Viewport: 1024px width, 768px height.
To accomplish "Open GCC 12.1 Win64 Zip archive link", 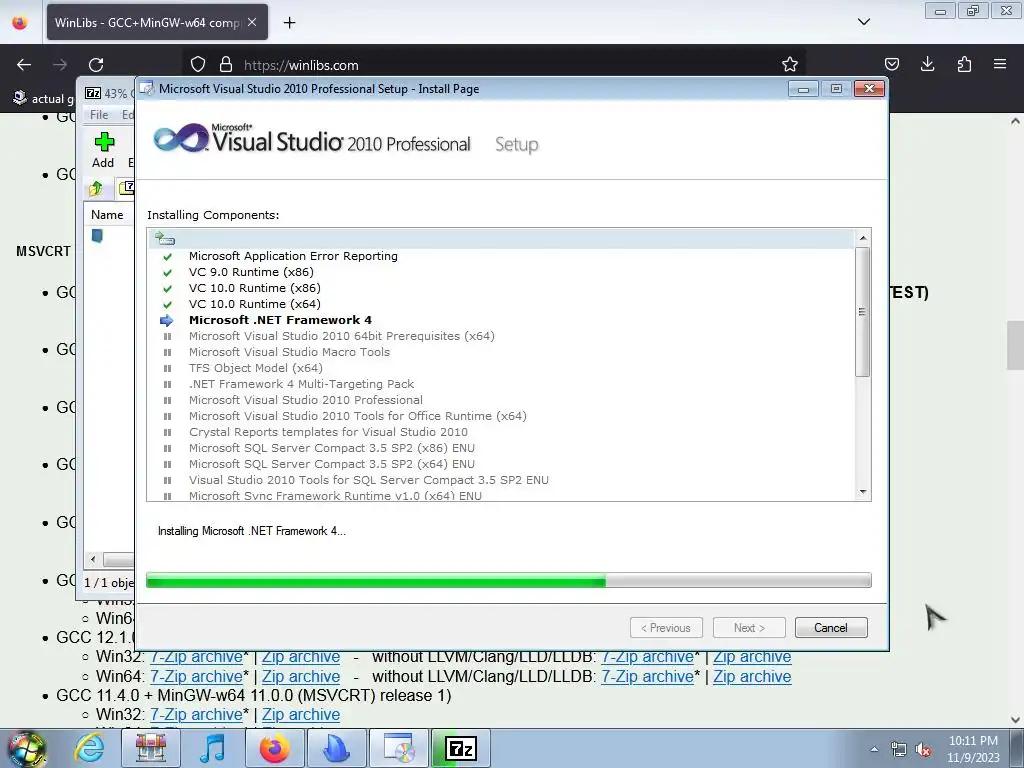I will (x=301, y=677).
